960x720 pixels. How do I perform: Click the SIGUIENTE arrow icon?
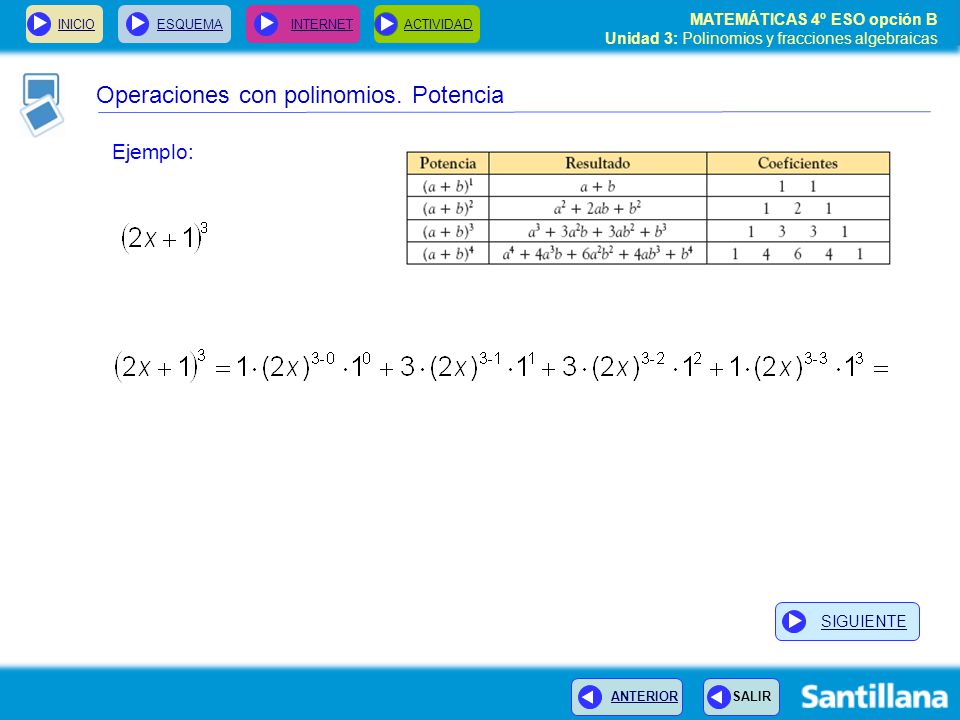[x=794, y=621]
